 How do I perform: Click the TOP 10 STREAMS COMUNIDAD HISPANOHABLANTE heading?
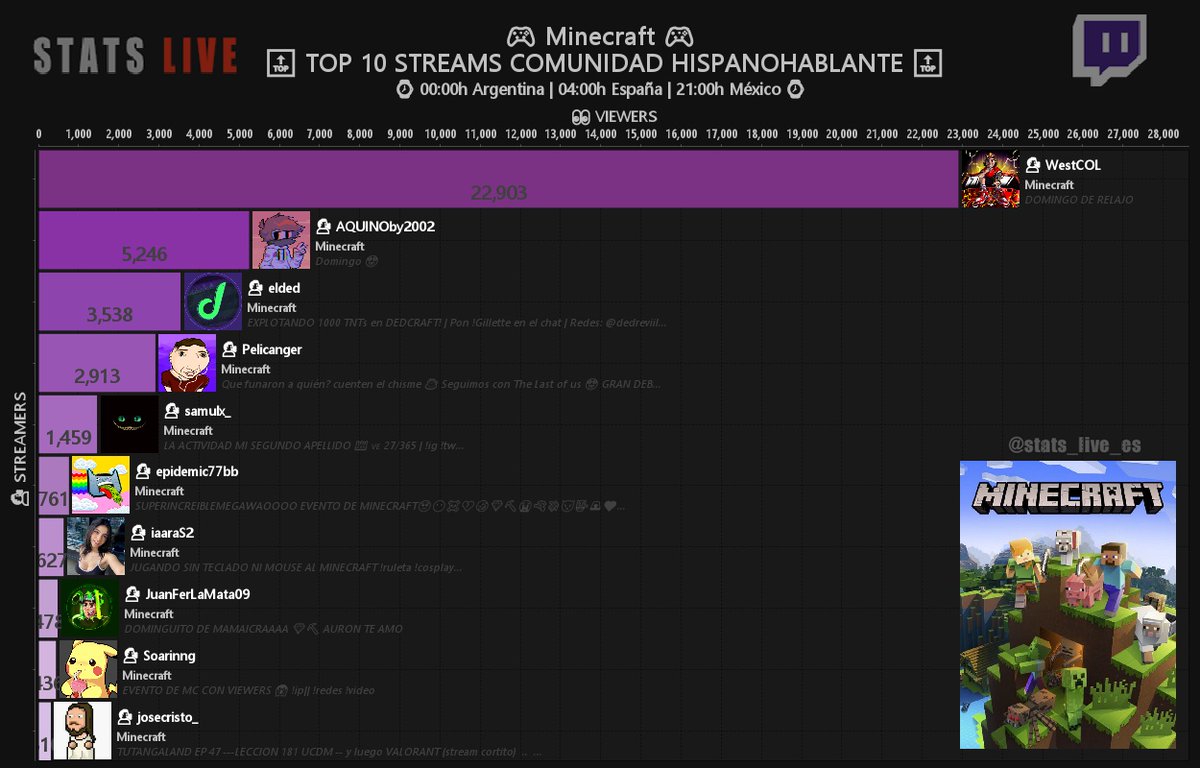pos(604,64)
